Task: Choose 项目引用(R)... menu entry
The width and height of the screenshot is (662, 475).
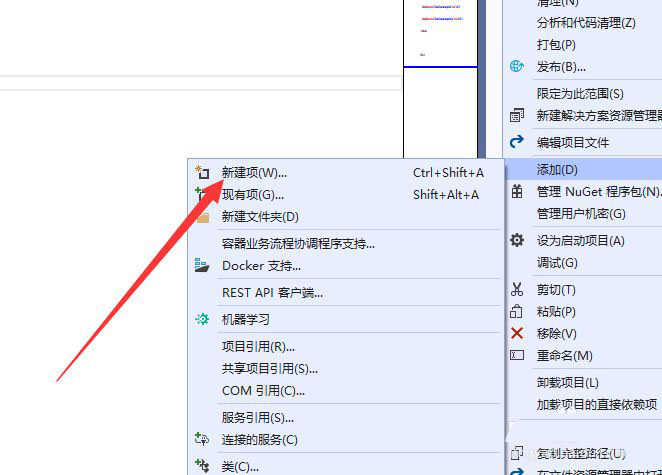Action: click(x=258, y=346)
